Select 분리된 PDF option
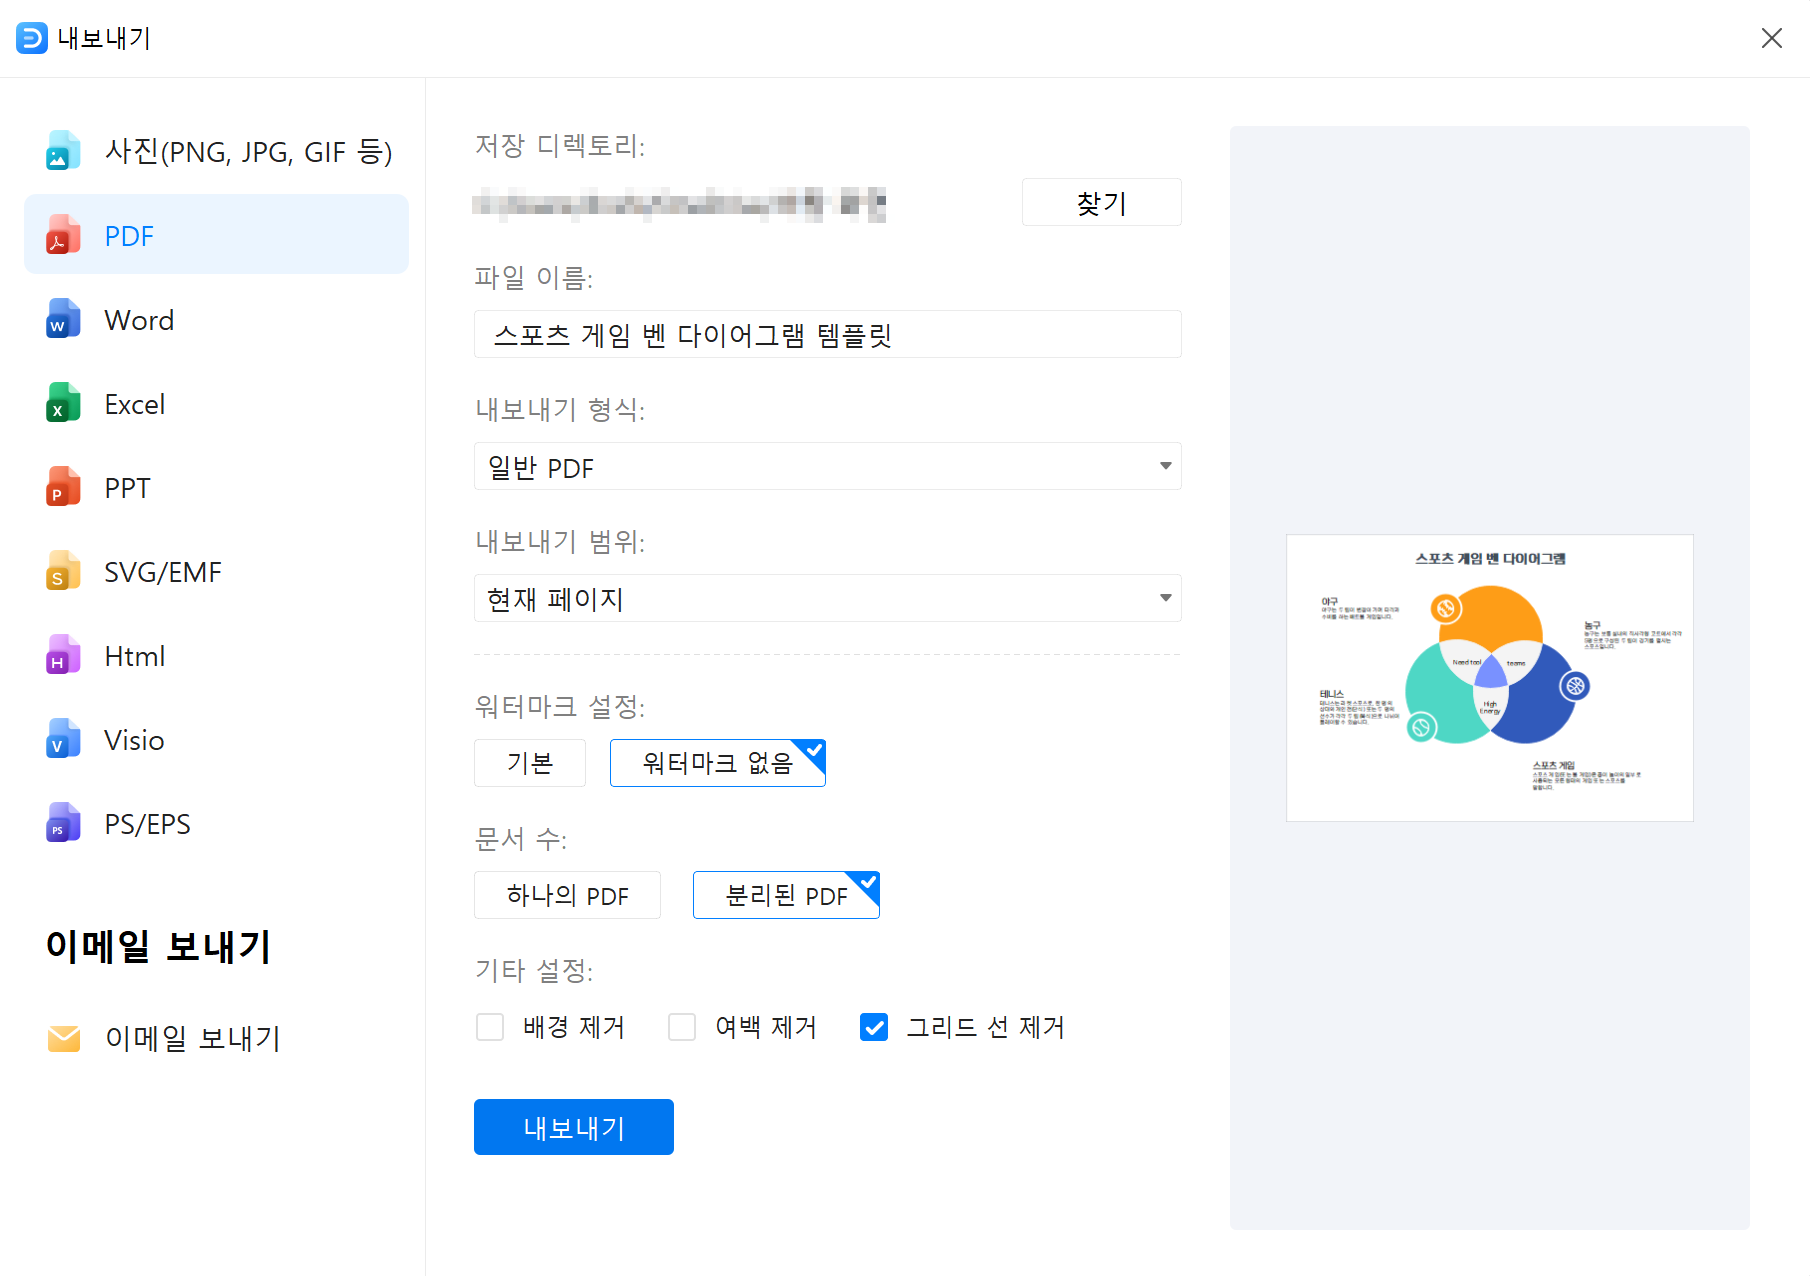The height and width of the screenshot is (1276, 1810). pyautogui.click(x=786, y=895)
